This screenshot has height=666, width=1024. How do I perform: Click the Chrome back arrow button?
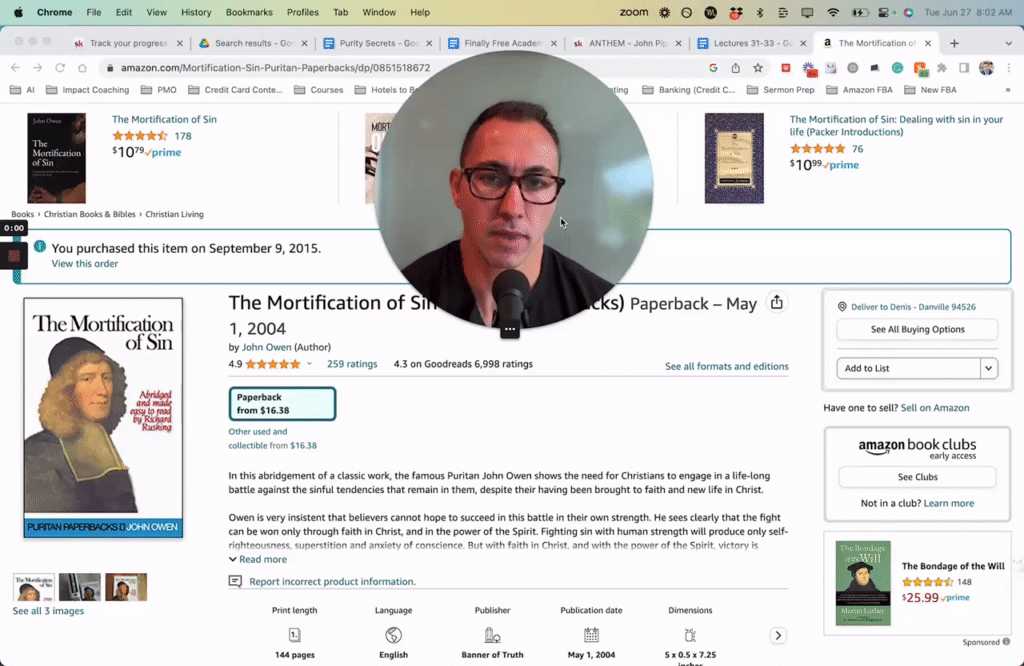[16, 68]
